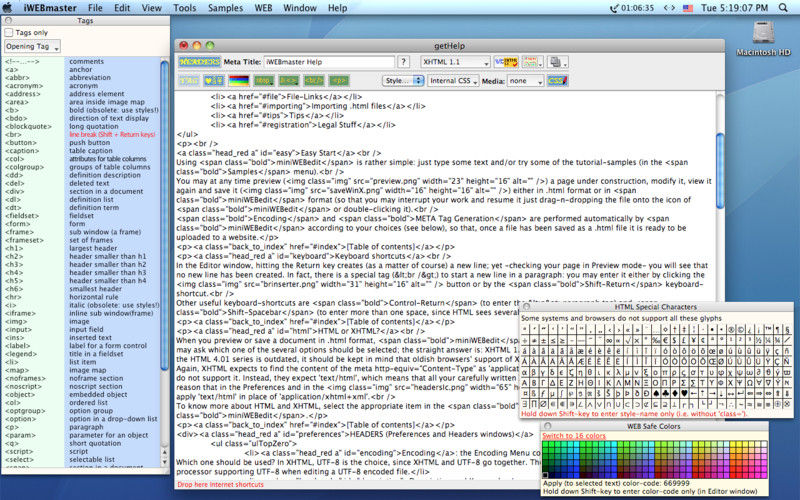Click the Tags panel scrollbar thumb
Screen dimensions: 800x500
164,217
